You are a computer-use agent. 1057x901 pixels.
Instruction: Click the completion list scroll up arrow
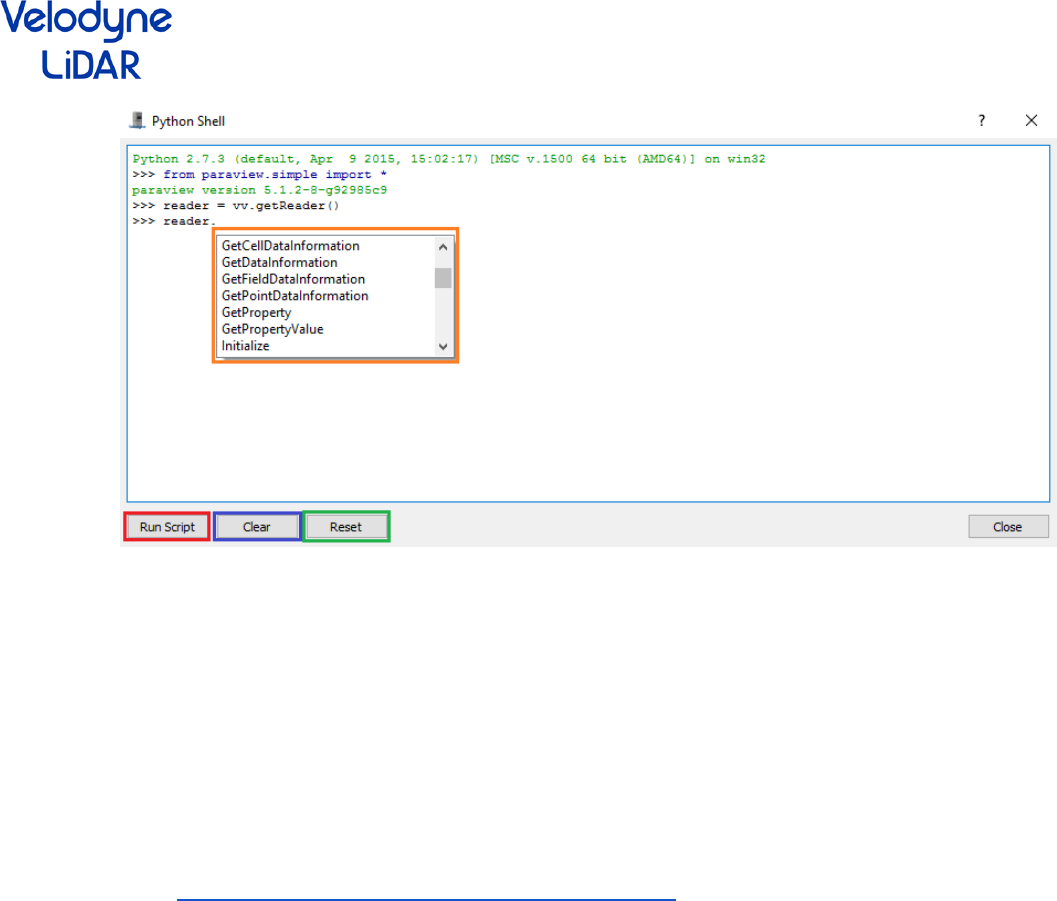443,247
